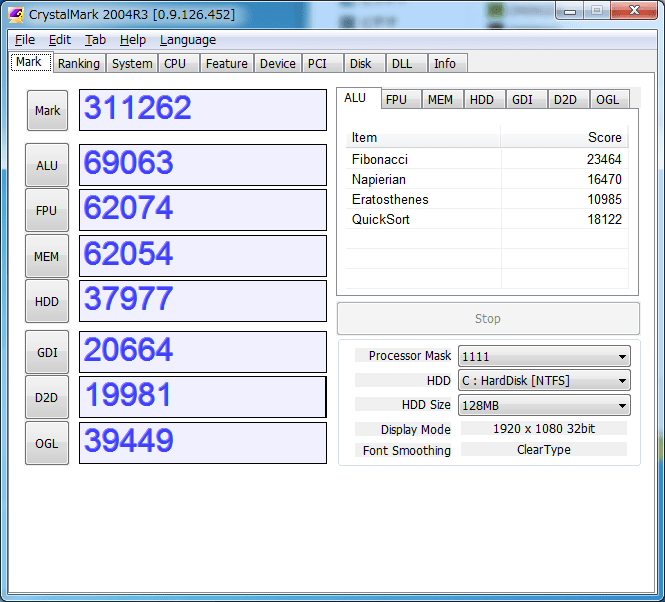Click the CrystalMark title bar app icon
Image resolution: width=665 pixels, height=602 pixels.
[16, 15]
